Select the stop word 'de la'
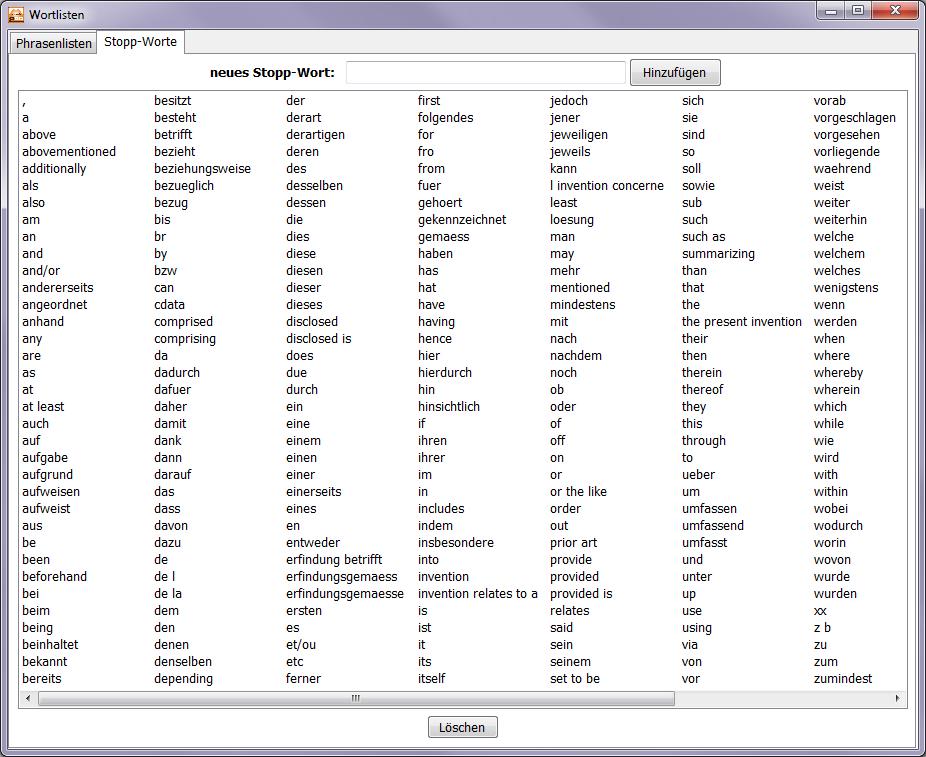The image size is (926, 757). tap(168, 594)
